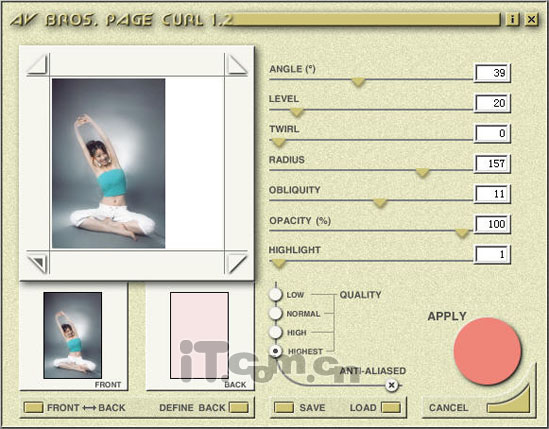Viewport: 549px width, 429px height.
Task: Select Low quality radio button
Action: pos(276,295)
